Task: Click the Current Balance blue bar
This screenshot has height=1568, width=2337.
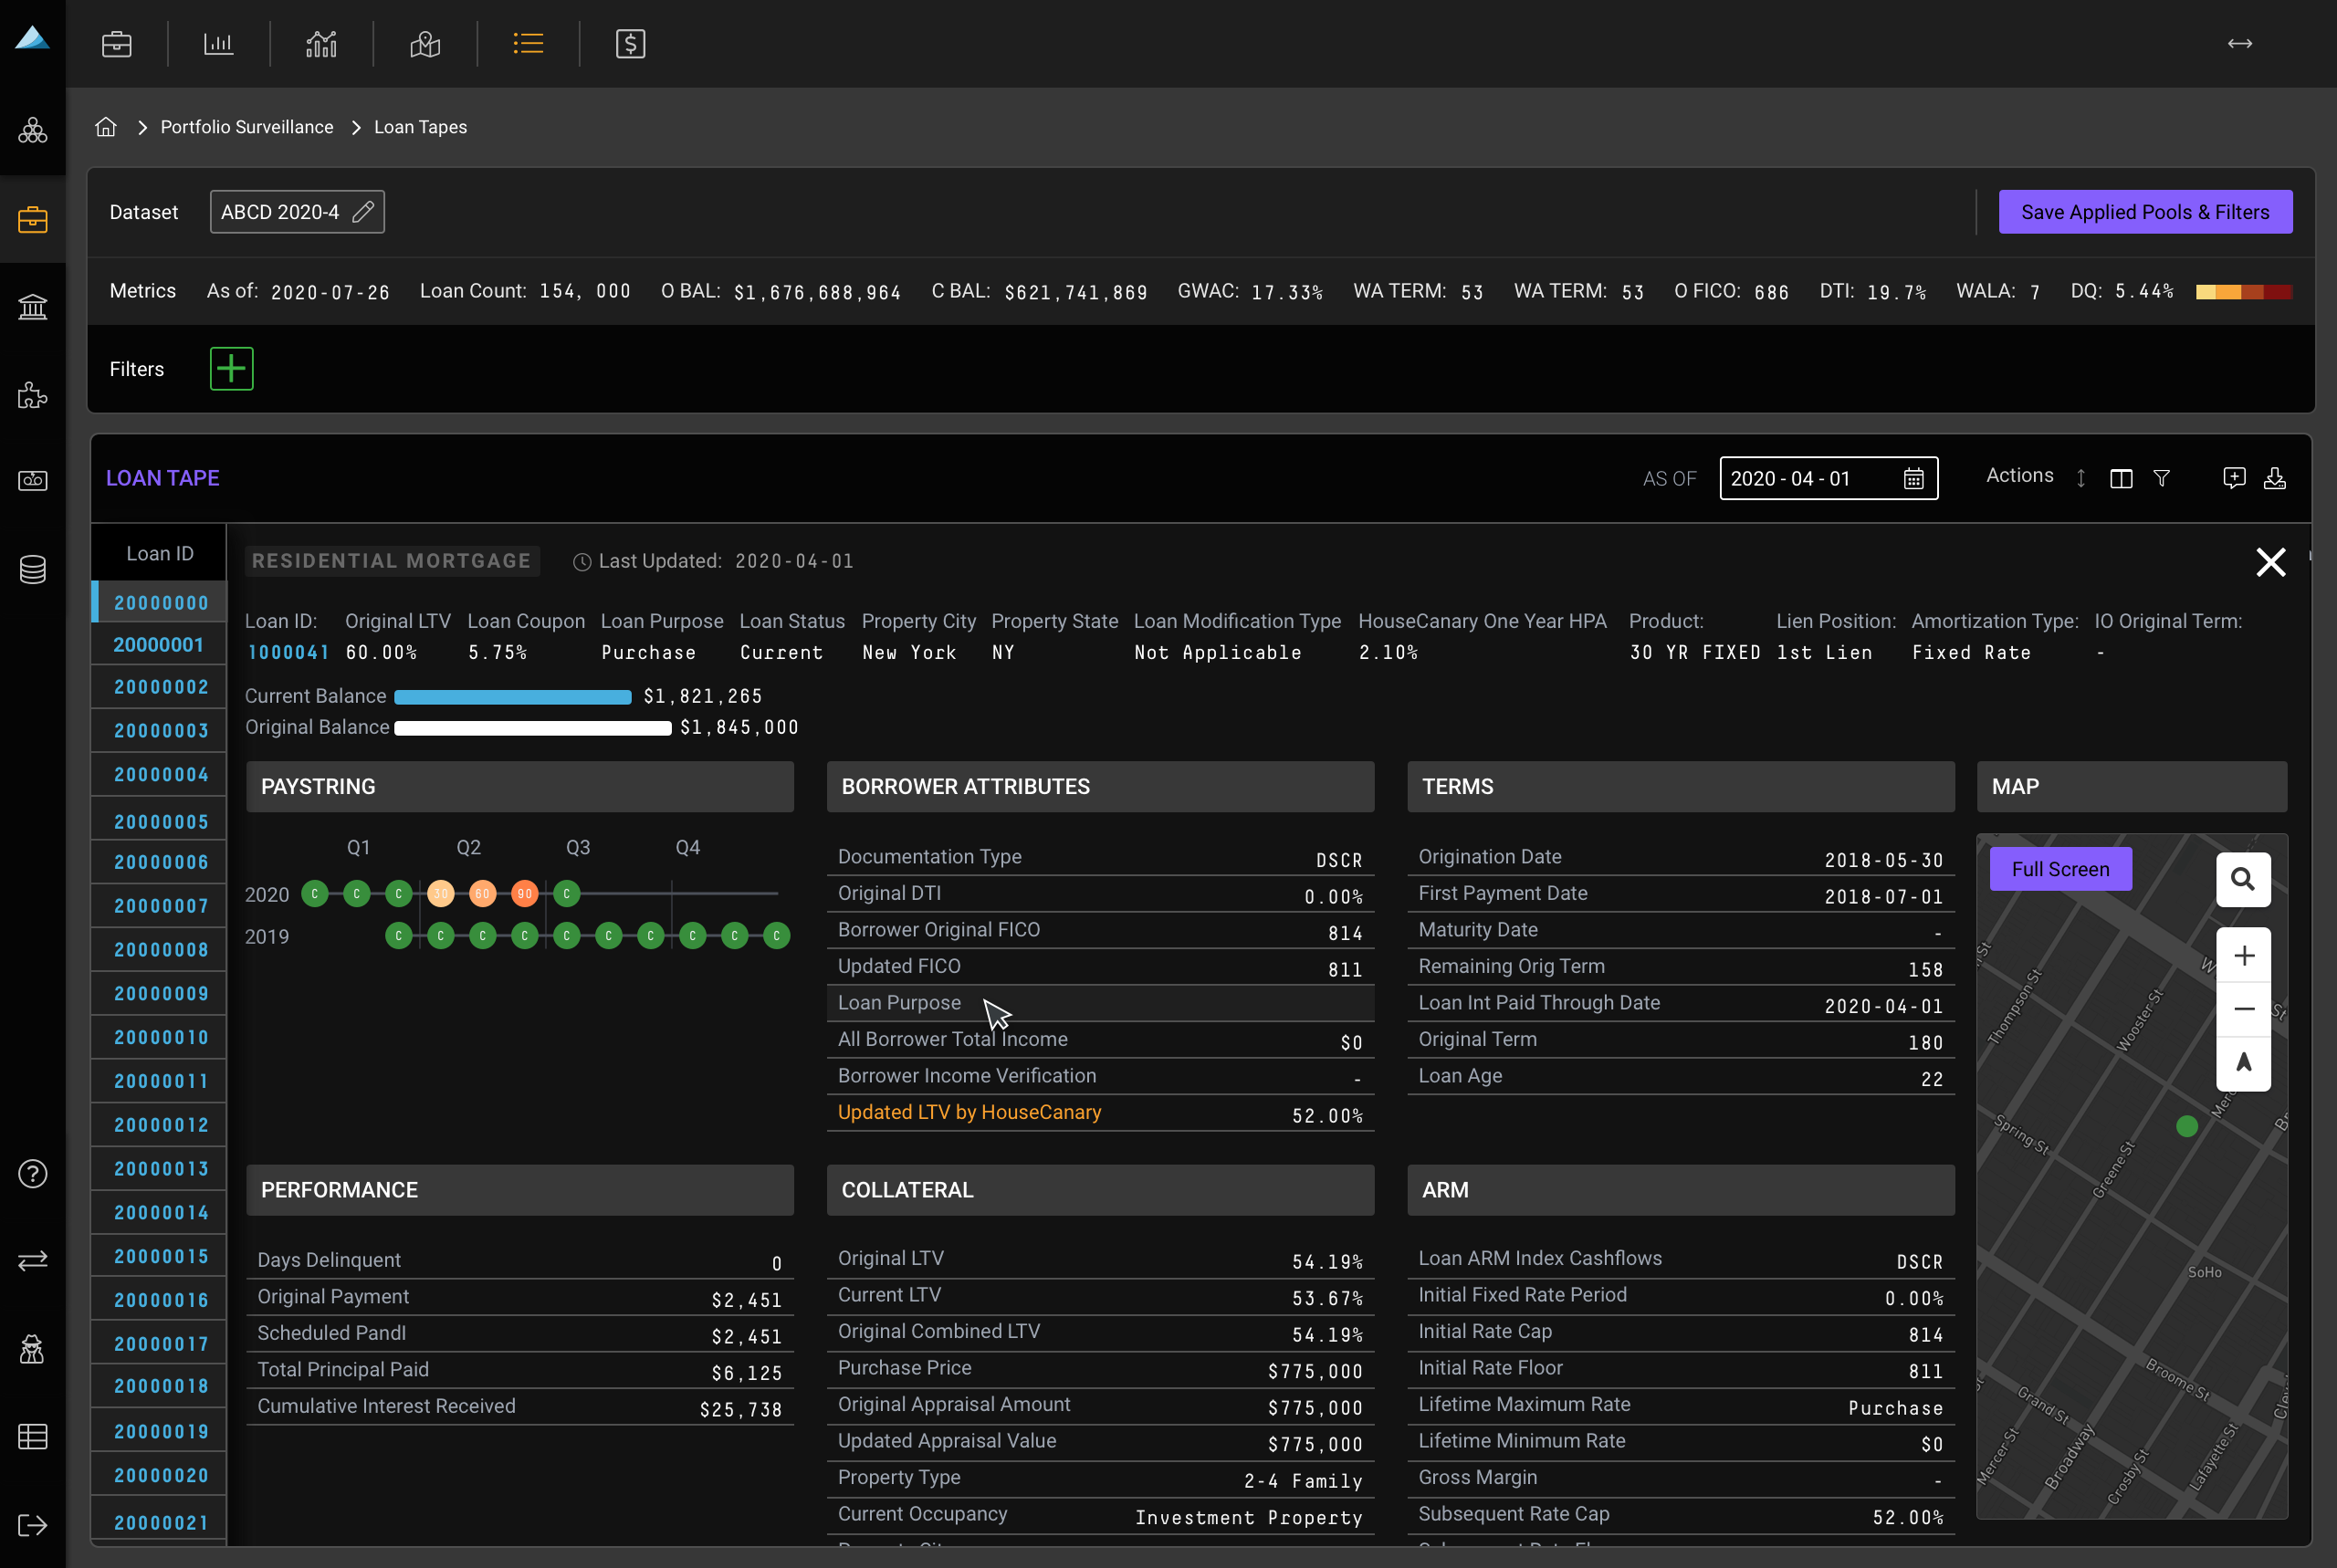Action: [x=513, y=697]
